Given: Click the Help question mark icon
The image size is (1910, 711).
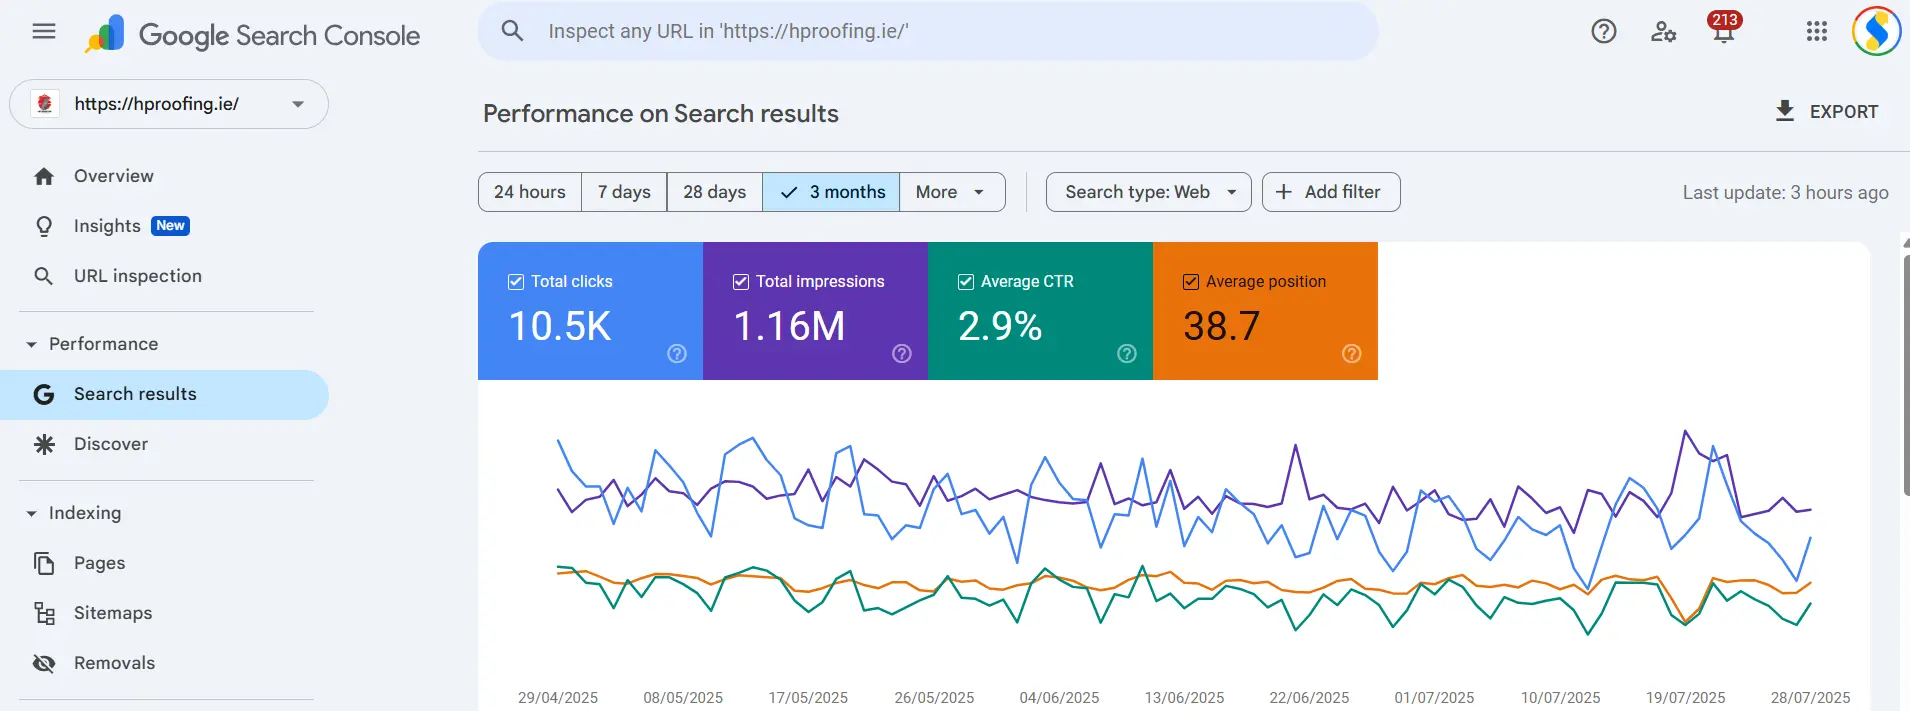Looking at the screenshot, I should [1603, 32].
